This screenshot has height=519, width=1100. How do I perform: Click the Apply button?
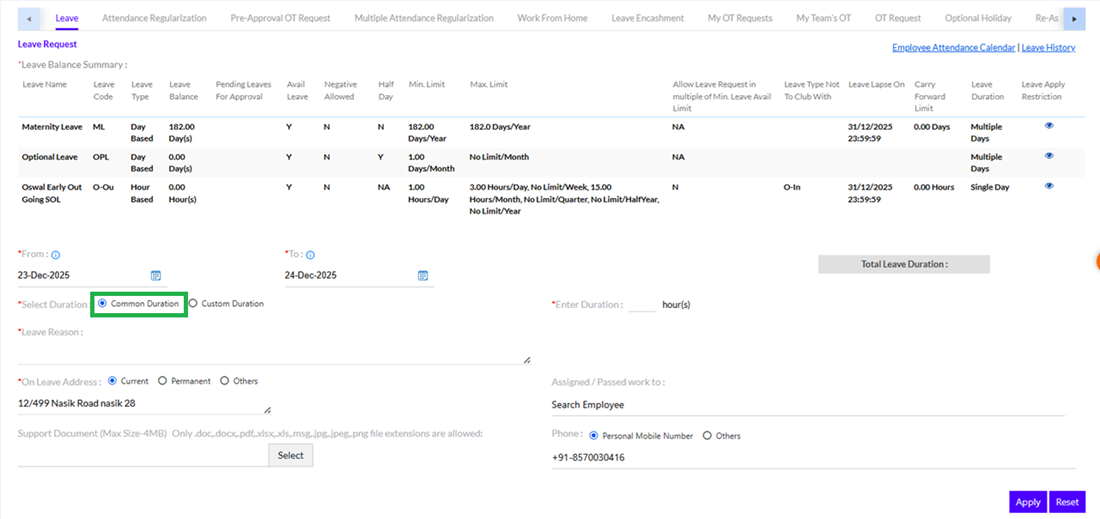[x=1027, y=502]
